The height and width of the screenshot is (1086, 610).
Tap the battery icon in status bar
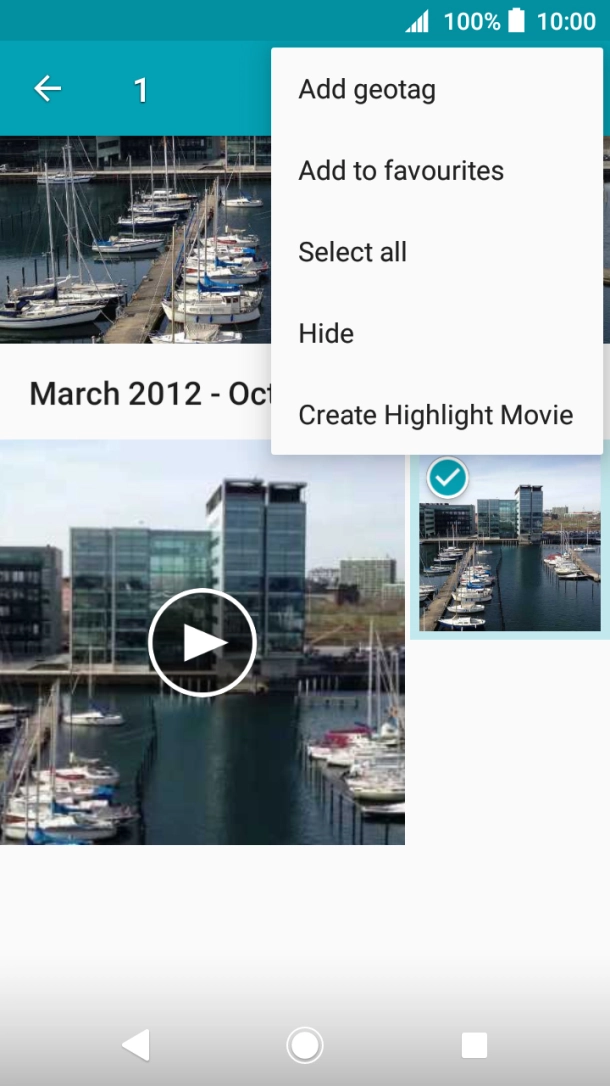[516, 21]
